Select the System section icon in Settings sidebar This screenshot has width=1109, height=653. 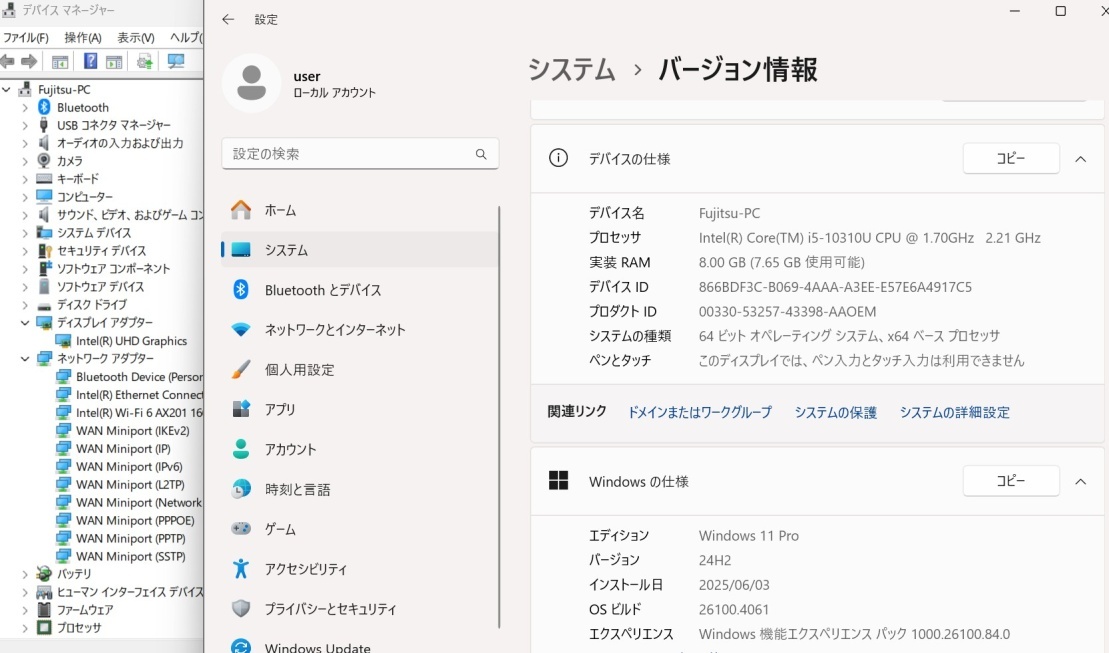[x=239, y=250]
